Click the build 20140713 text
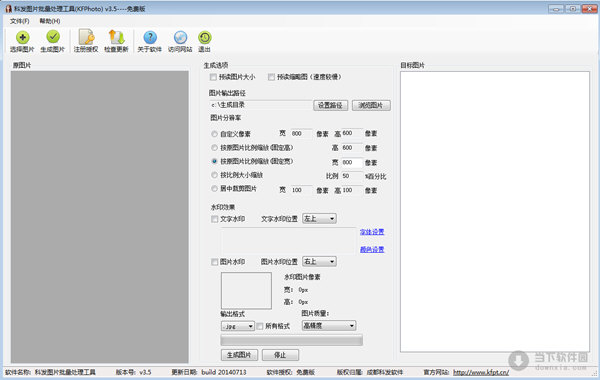 [224, 372]
